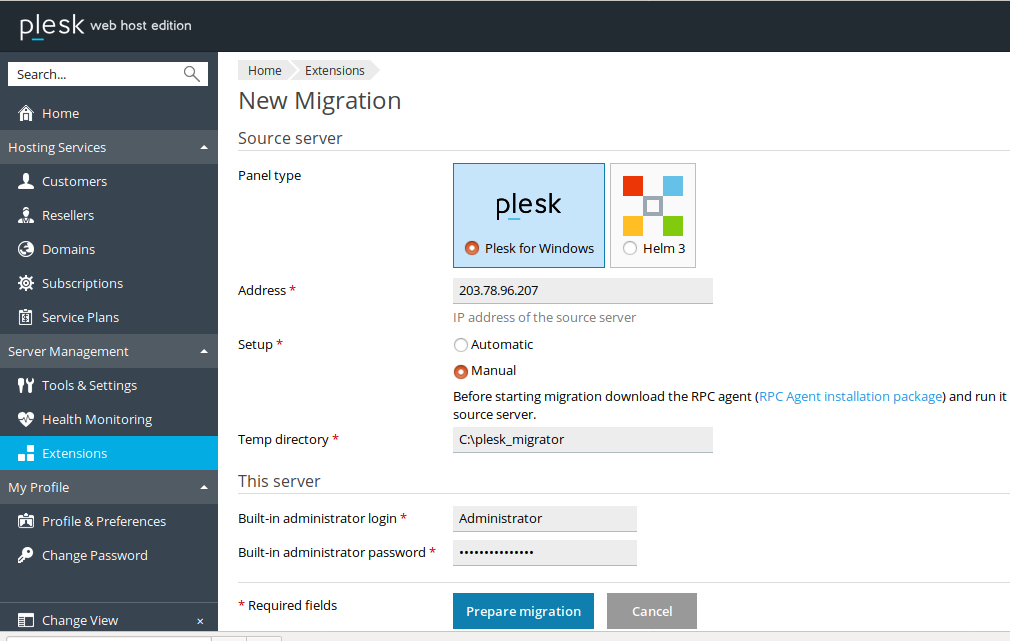The image size is (1010, 641).
Task: Click the Home house icon in sidebar
Action: [26, 114]
